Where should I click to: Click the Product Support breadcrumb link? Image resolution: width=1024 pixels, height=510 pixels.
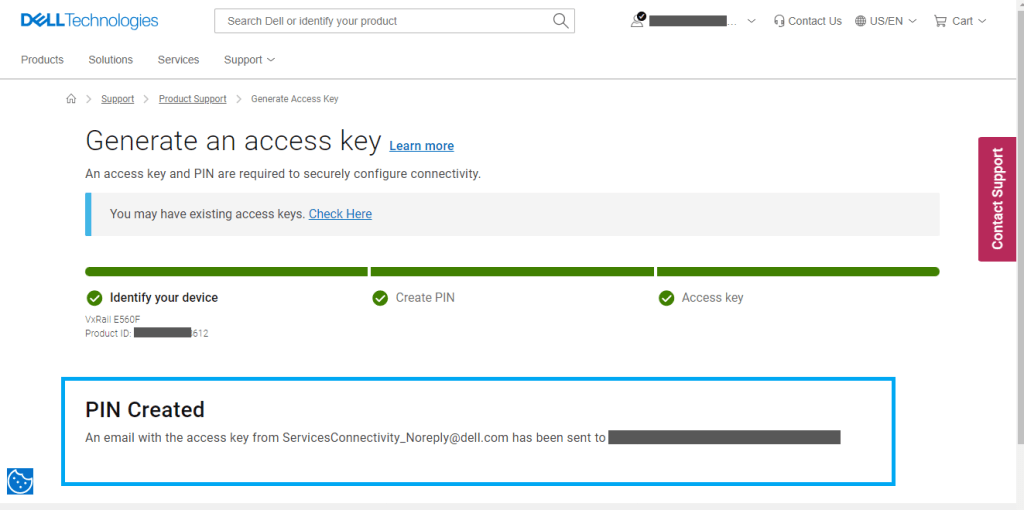192,99
